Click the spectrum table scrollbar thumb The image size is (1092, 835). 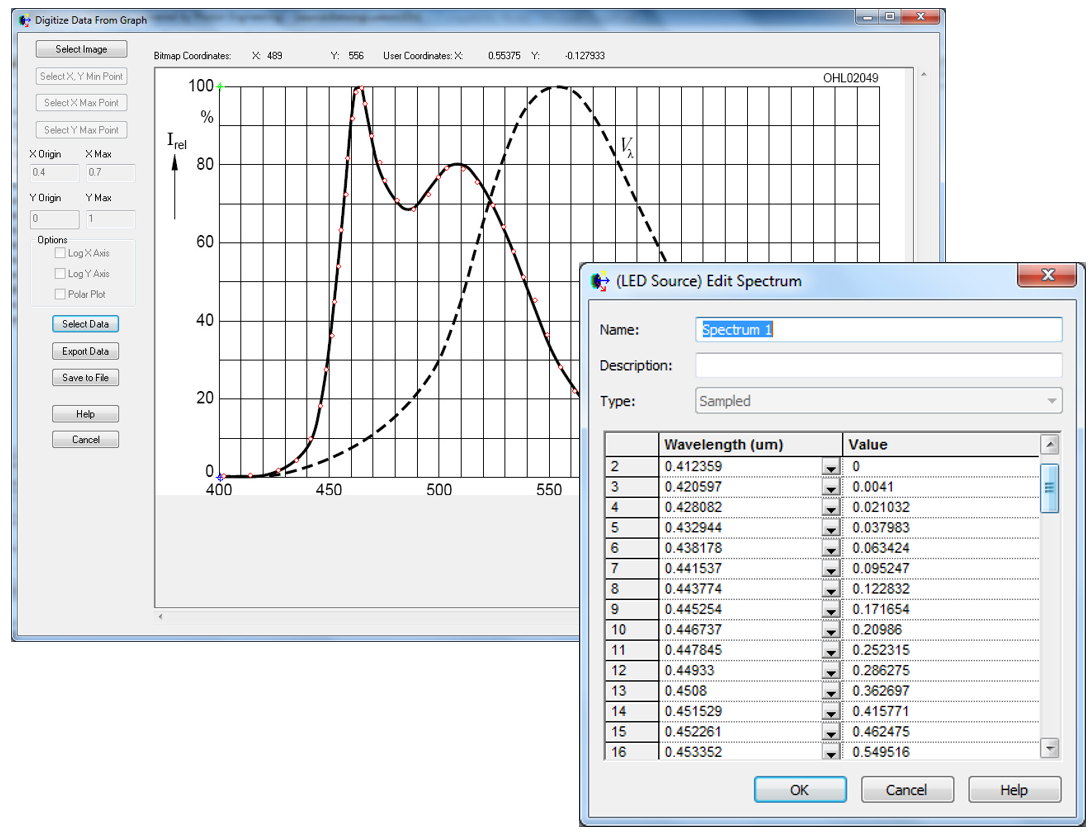[x=1050, y=488]
